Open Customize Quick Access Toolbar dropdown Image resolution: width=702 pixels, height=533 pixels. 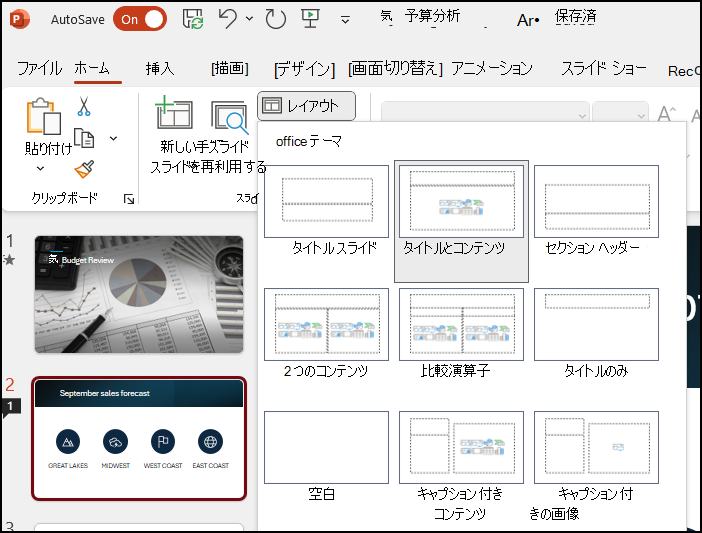[x=345, y=20]
